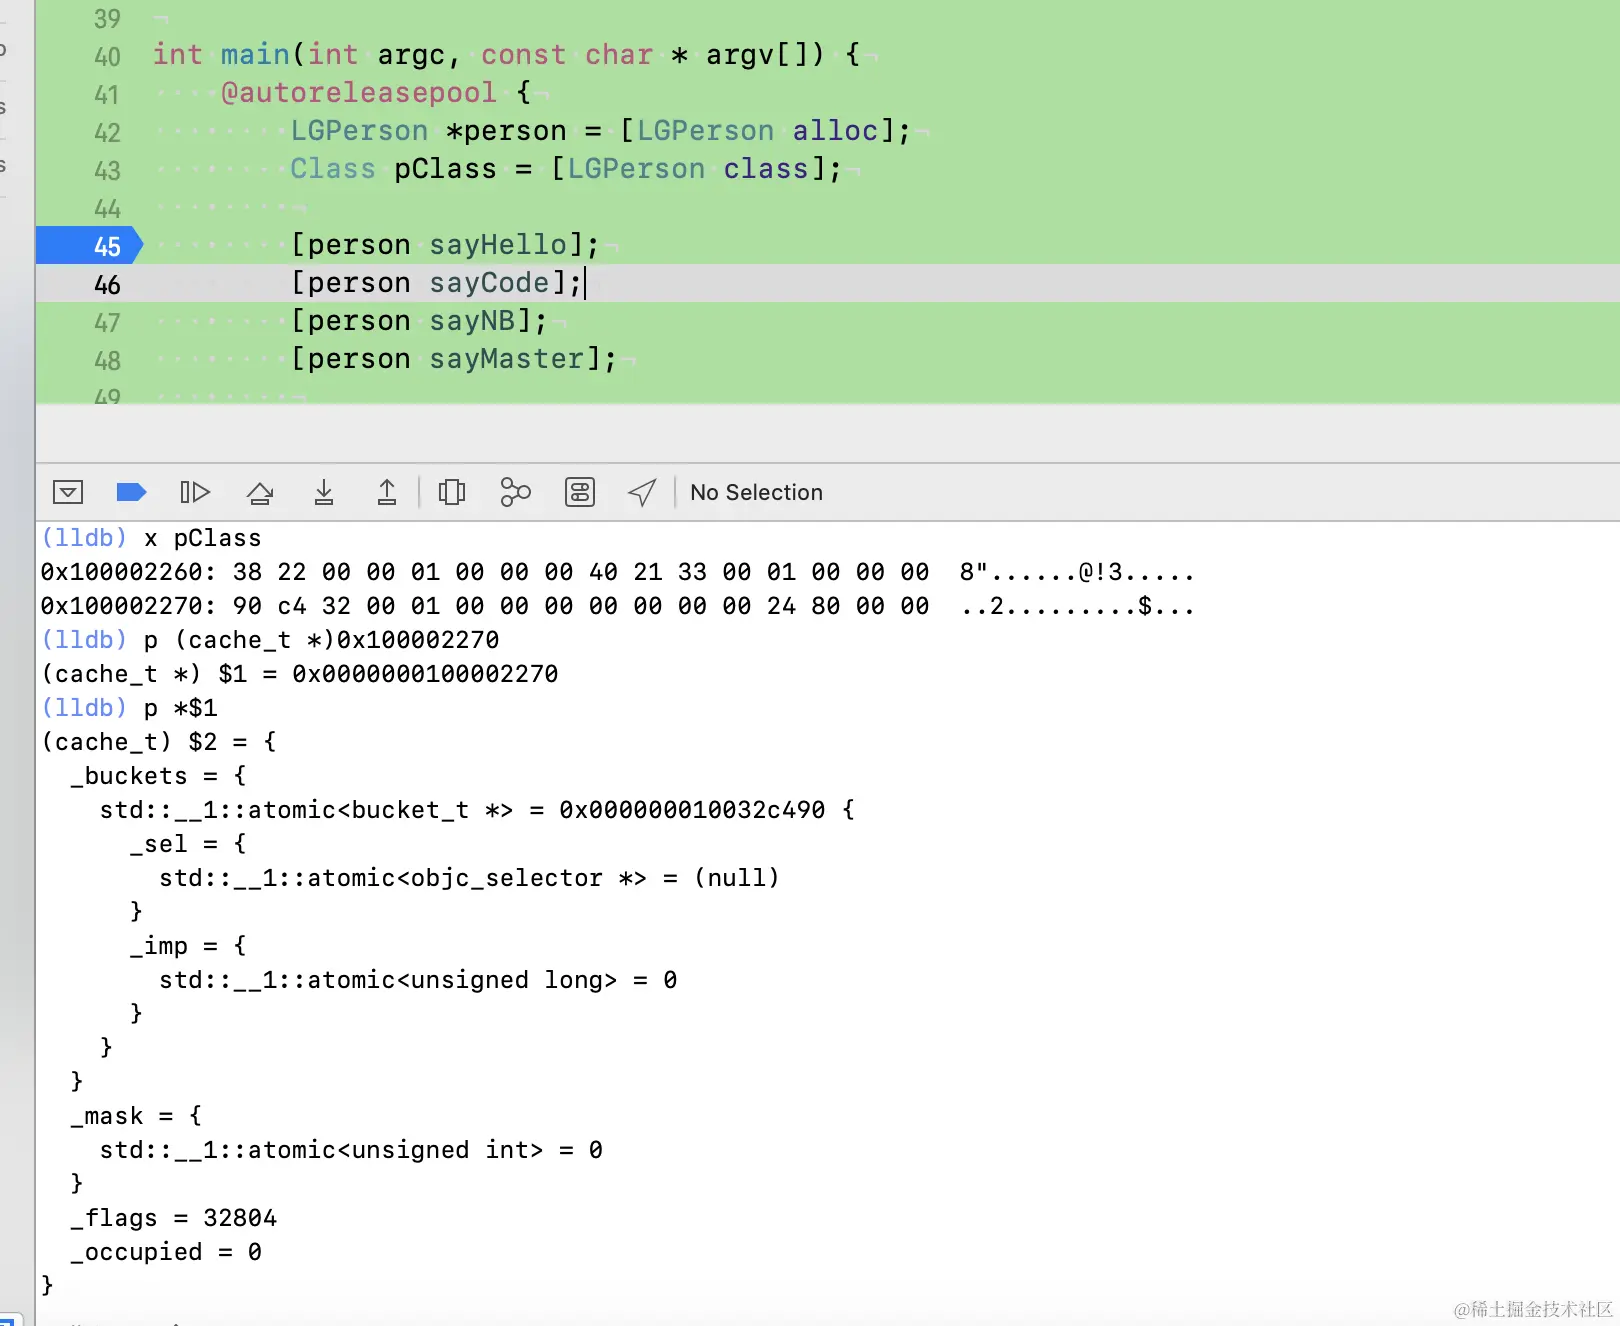
Task: Toggle the breakpoint on line 45
Action: [x=90, y=246]
